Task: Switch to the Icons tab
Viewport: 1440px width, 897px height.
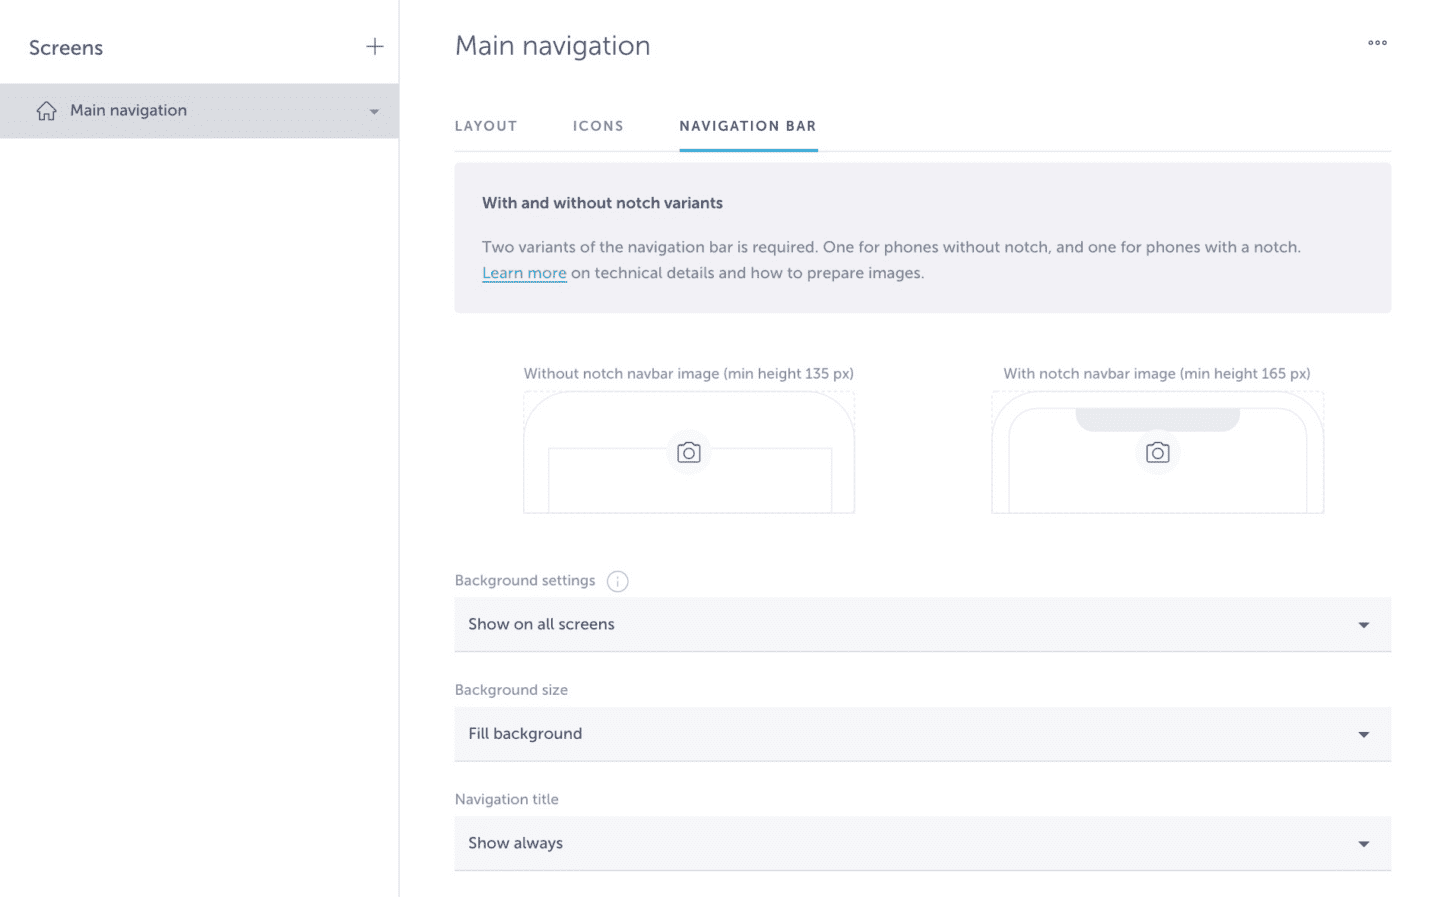Action: pos(598,126)
